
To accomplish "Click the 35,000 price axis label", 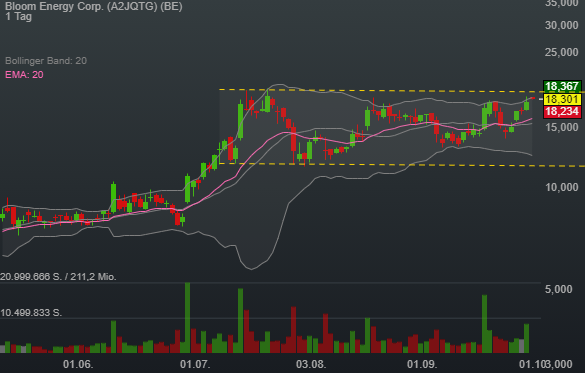I will 562,3.
